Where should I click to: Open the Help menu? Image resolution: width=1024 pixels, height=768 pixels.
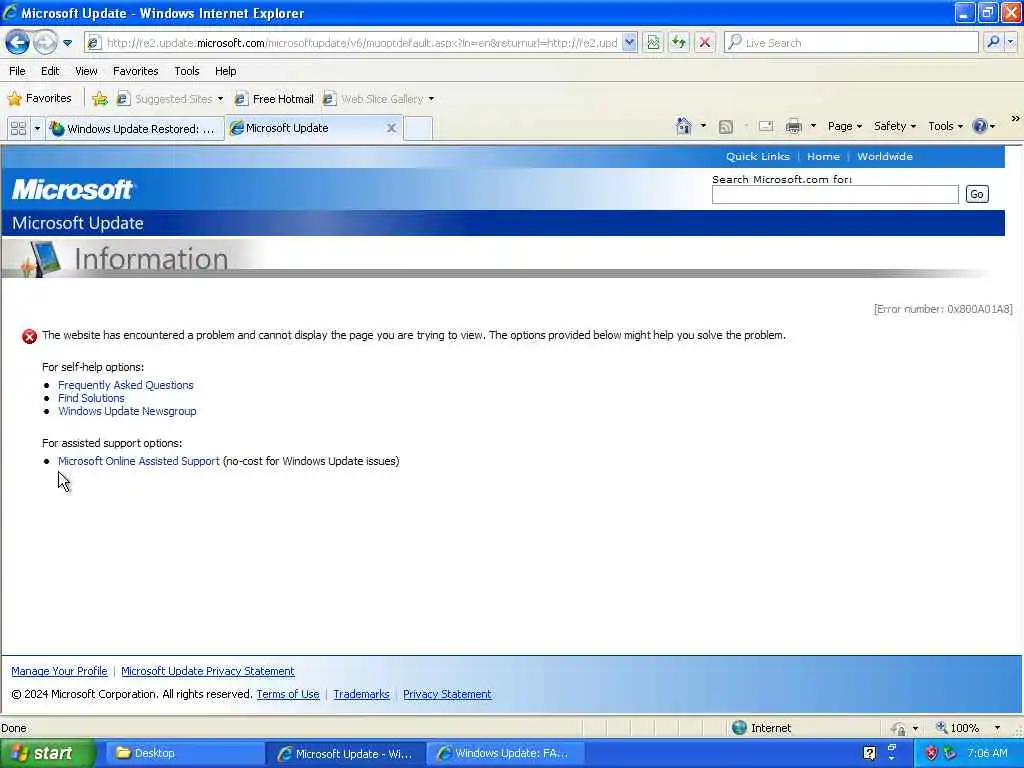226,71
